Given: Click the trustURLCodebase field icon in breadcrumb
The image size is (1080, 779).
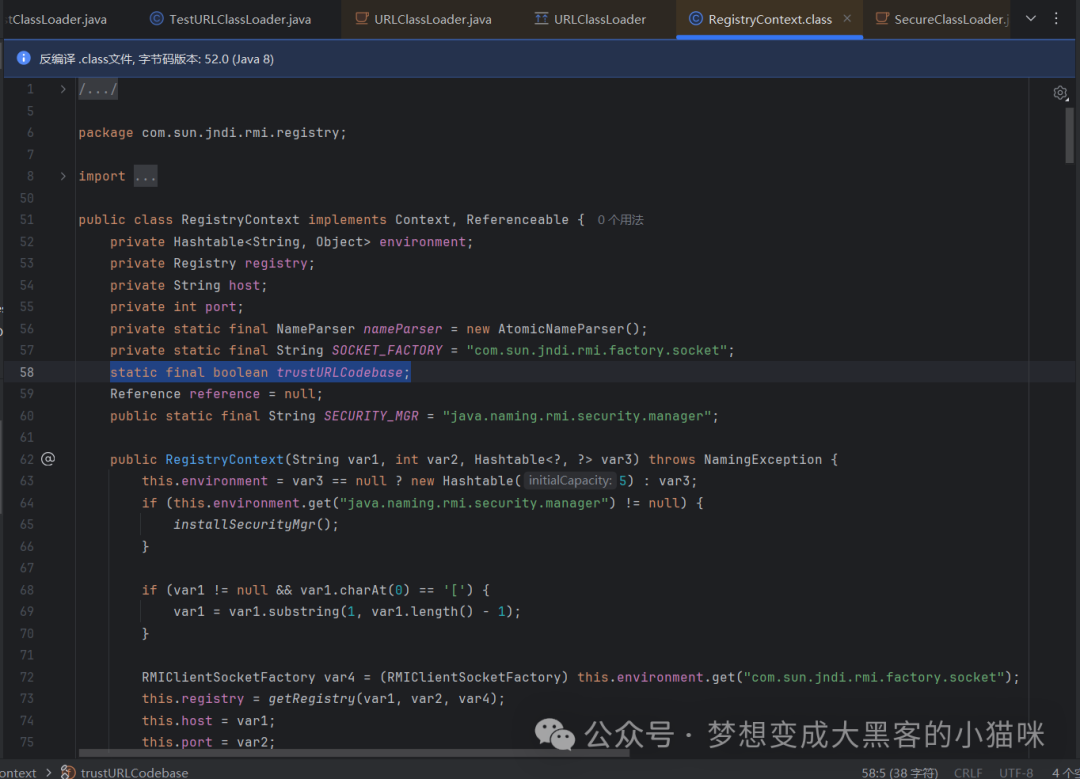Looking at the screenshot, I should click(68, 772).
